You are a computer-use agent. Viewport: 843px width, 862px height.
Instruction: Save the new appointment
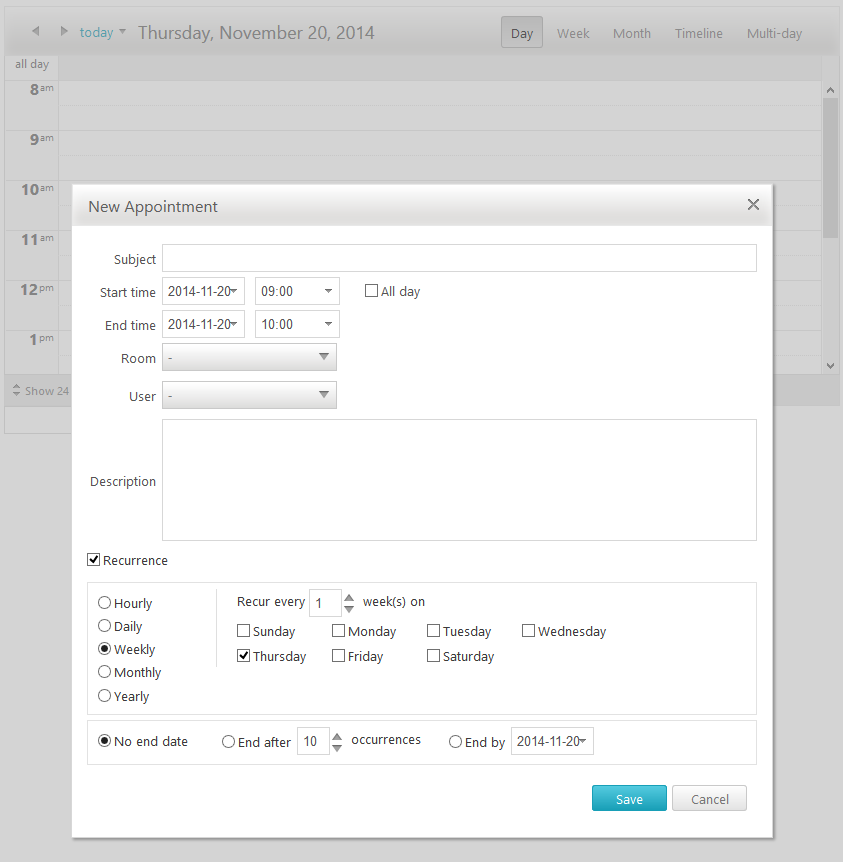pos(629,798)
